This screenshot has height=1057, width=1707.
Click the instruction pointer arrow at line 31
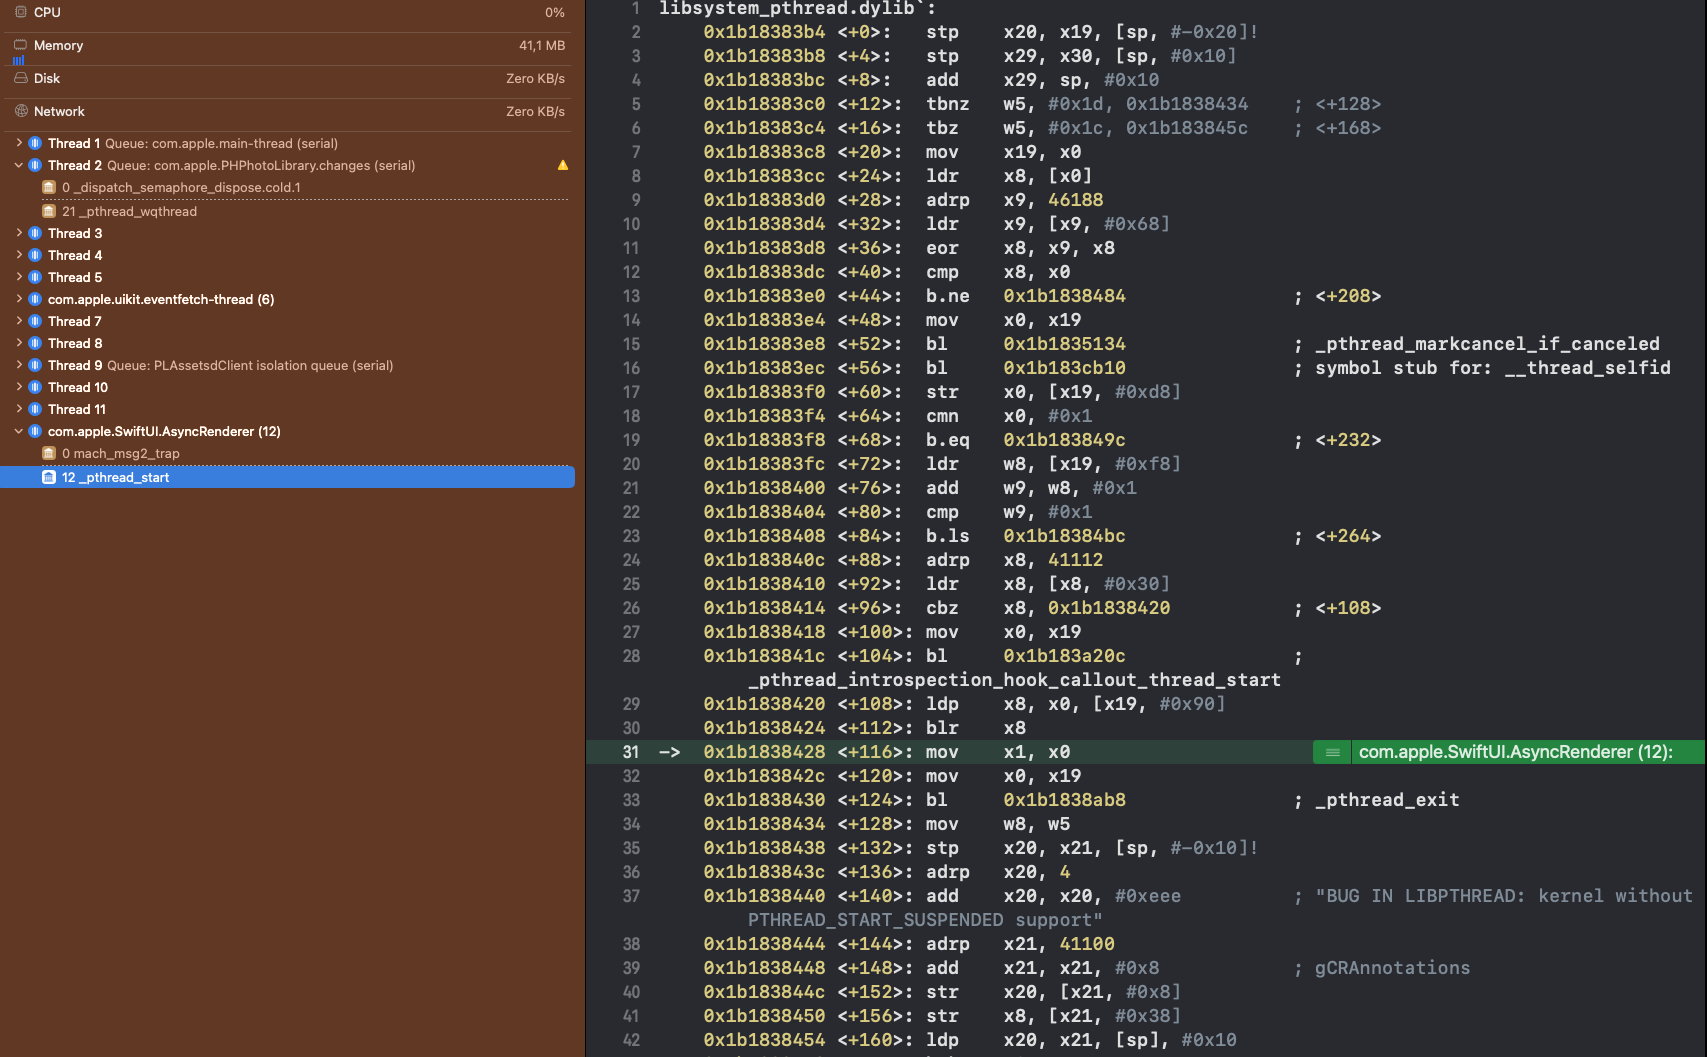pos(669,752)
